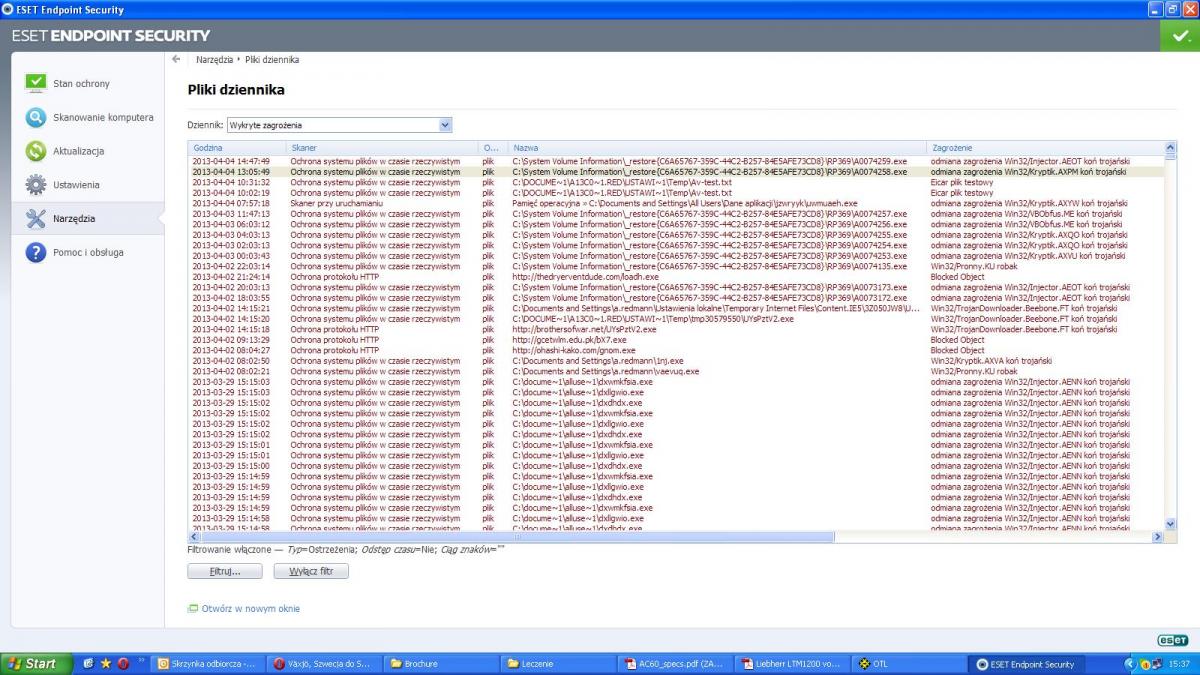Viewport: 1200px width, 675px height.
Task: Click the Ustawienia gear icon
Action: (x=36, y=185)
